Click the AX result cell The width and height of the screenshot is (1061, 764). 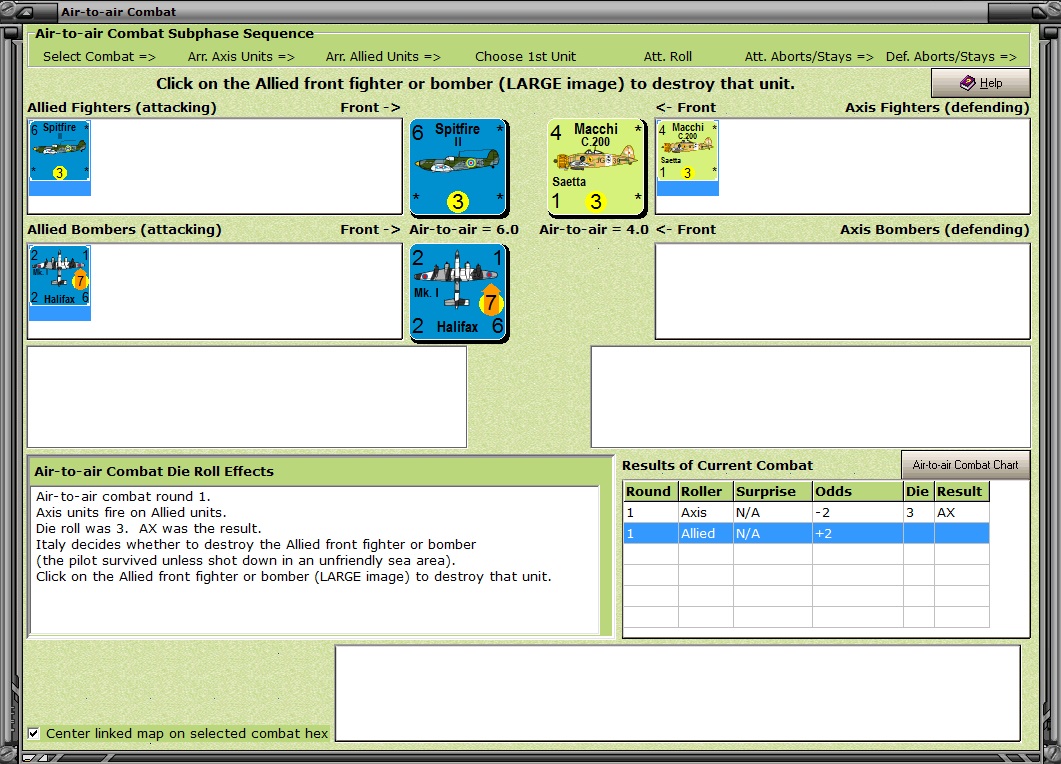coord(962,512)
